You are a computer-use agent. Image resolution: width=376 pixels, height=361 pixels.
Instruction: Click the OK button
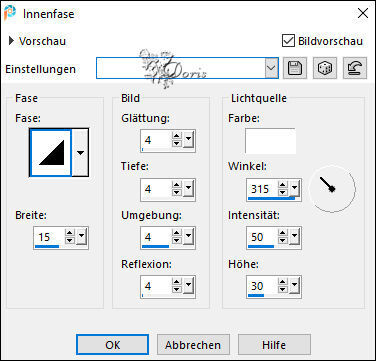113,345
